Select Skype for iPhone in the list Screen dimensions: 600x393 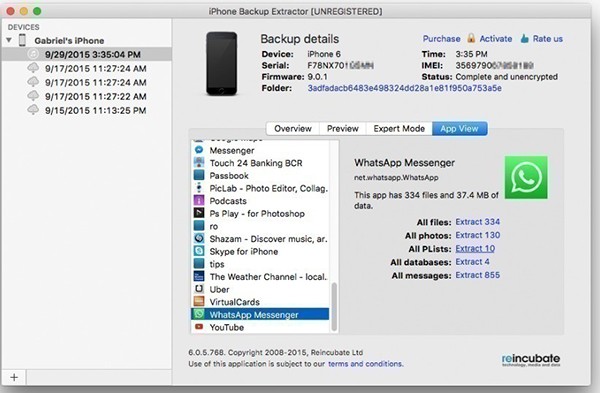[x=243, y=251]
